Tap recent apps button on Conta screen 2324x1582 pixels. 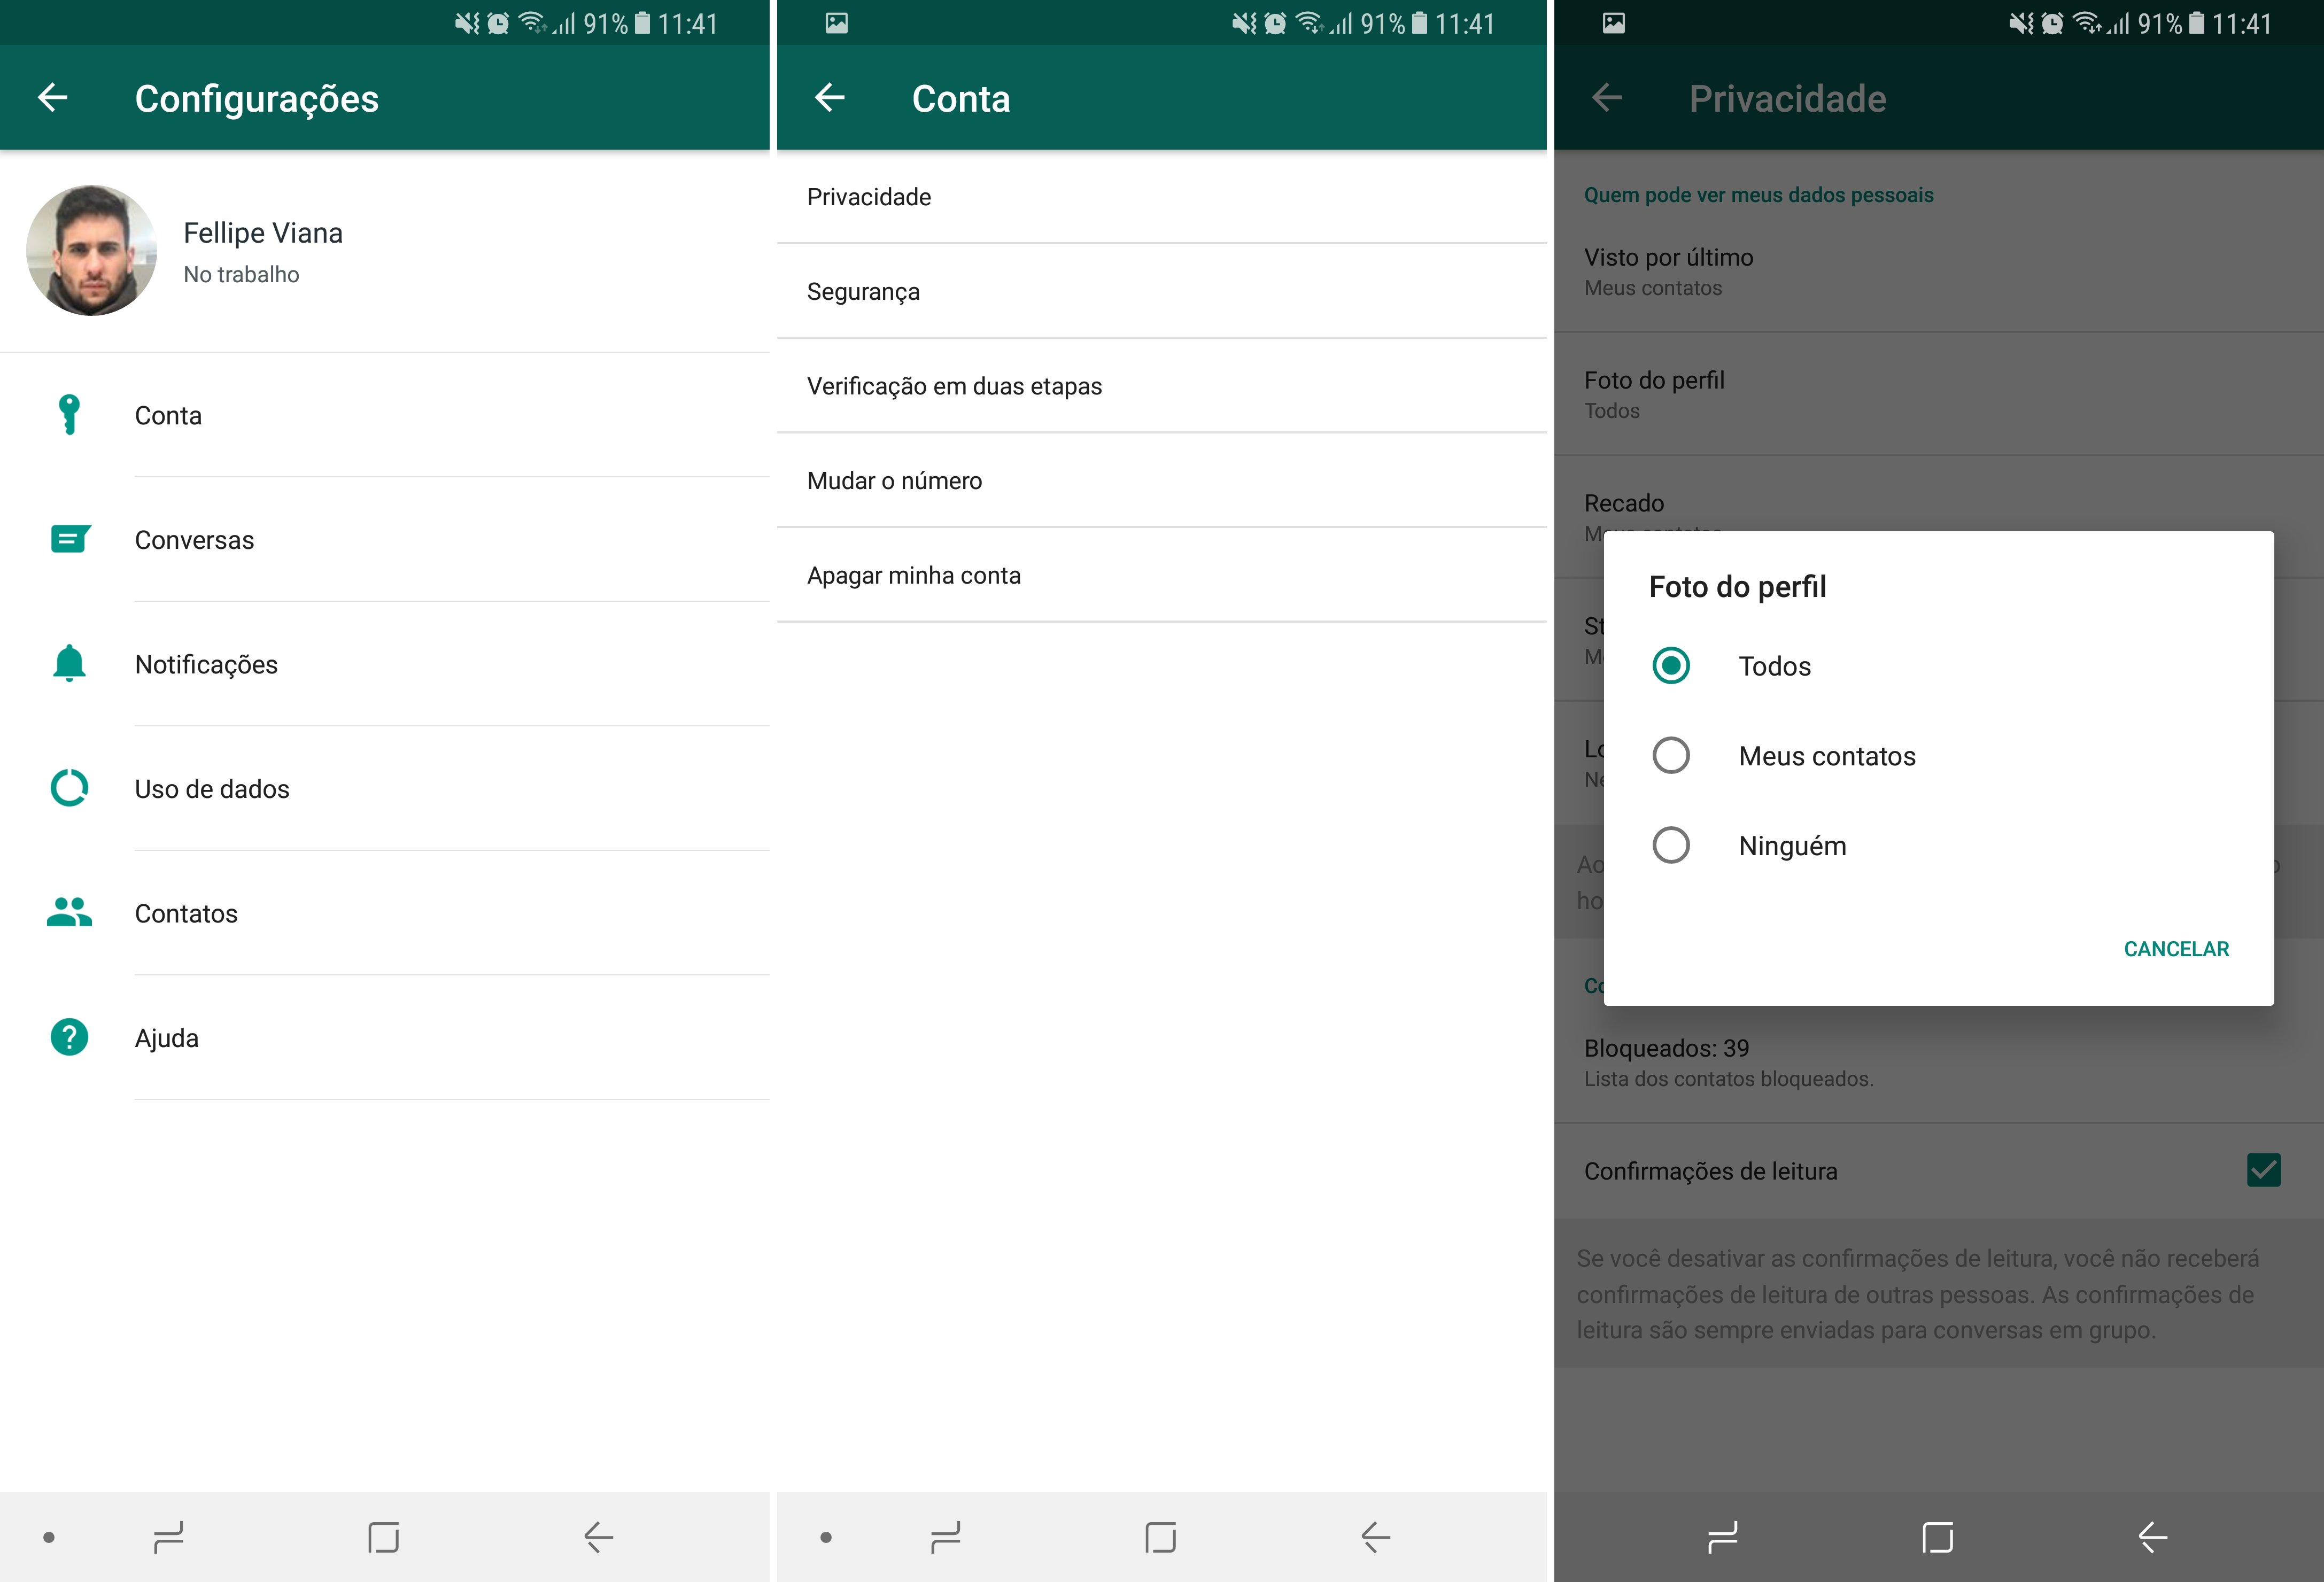tap(945, 1537)
